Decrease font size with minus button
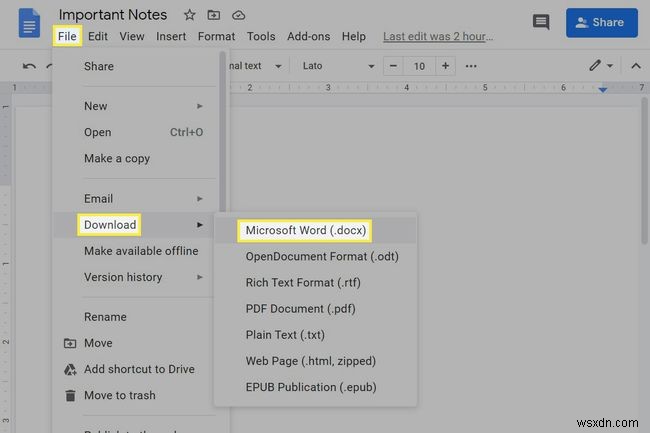Image resolution: width=650 pixels, height=433 pixels. tap(393, 66)
